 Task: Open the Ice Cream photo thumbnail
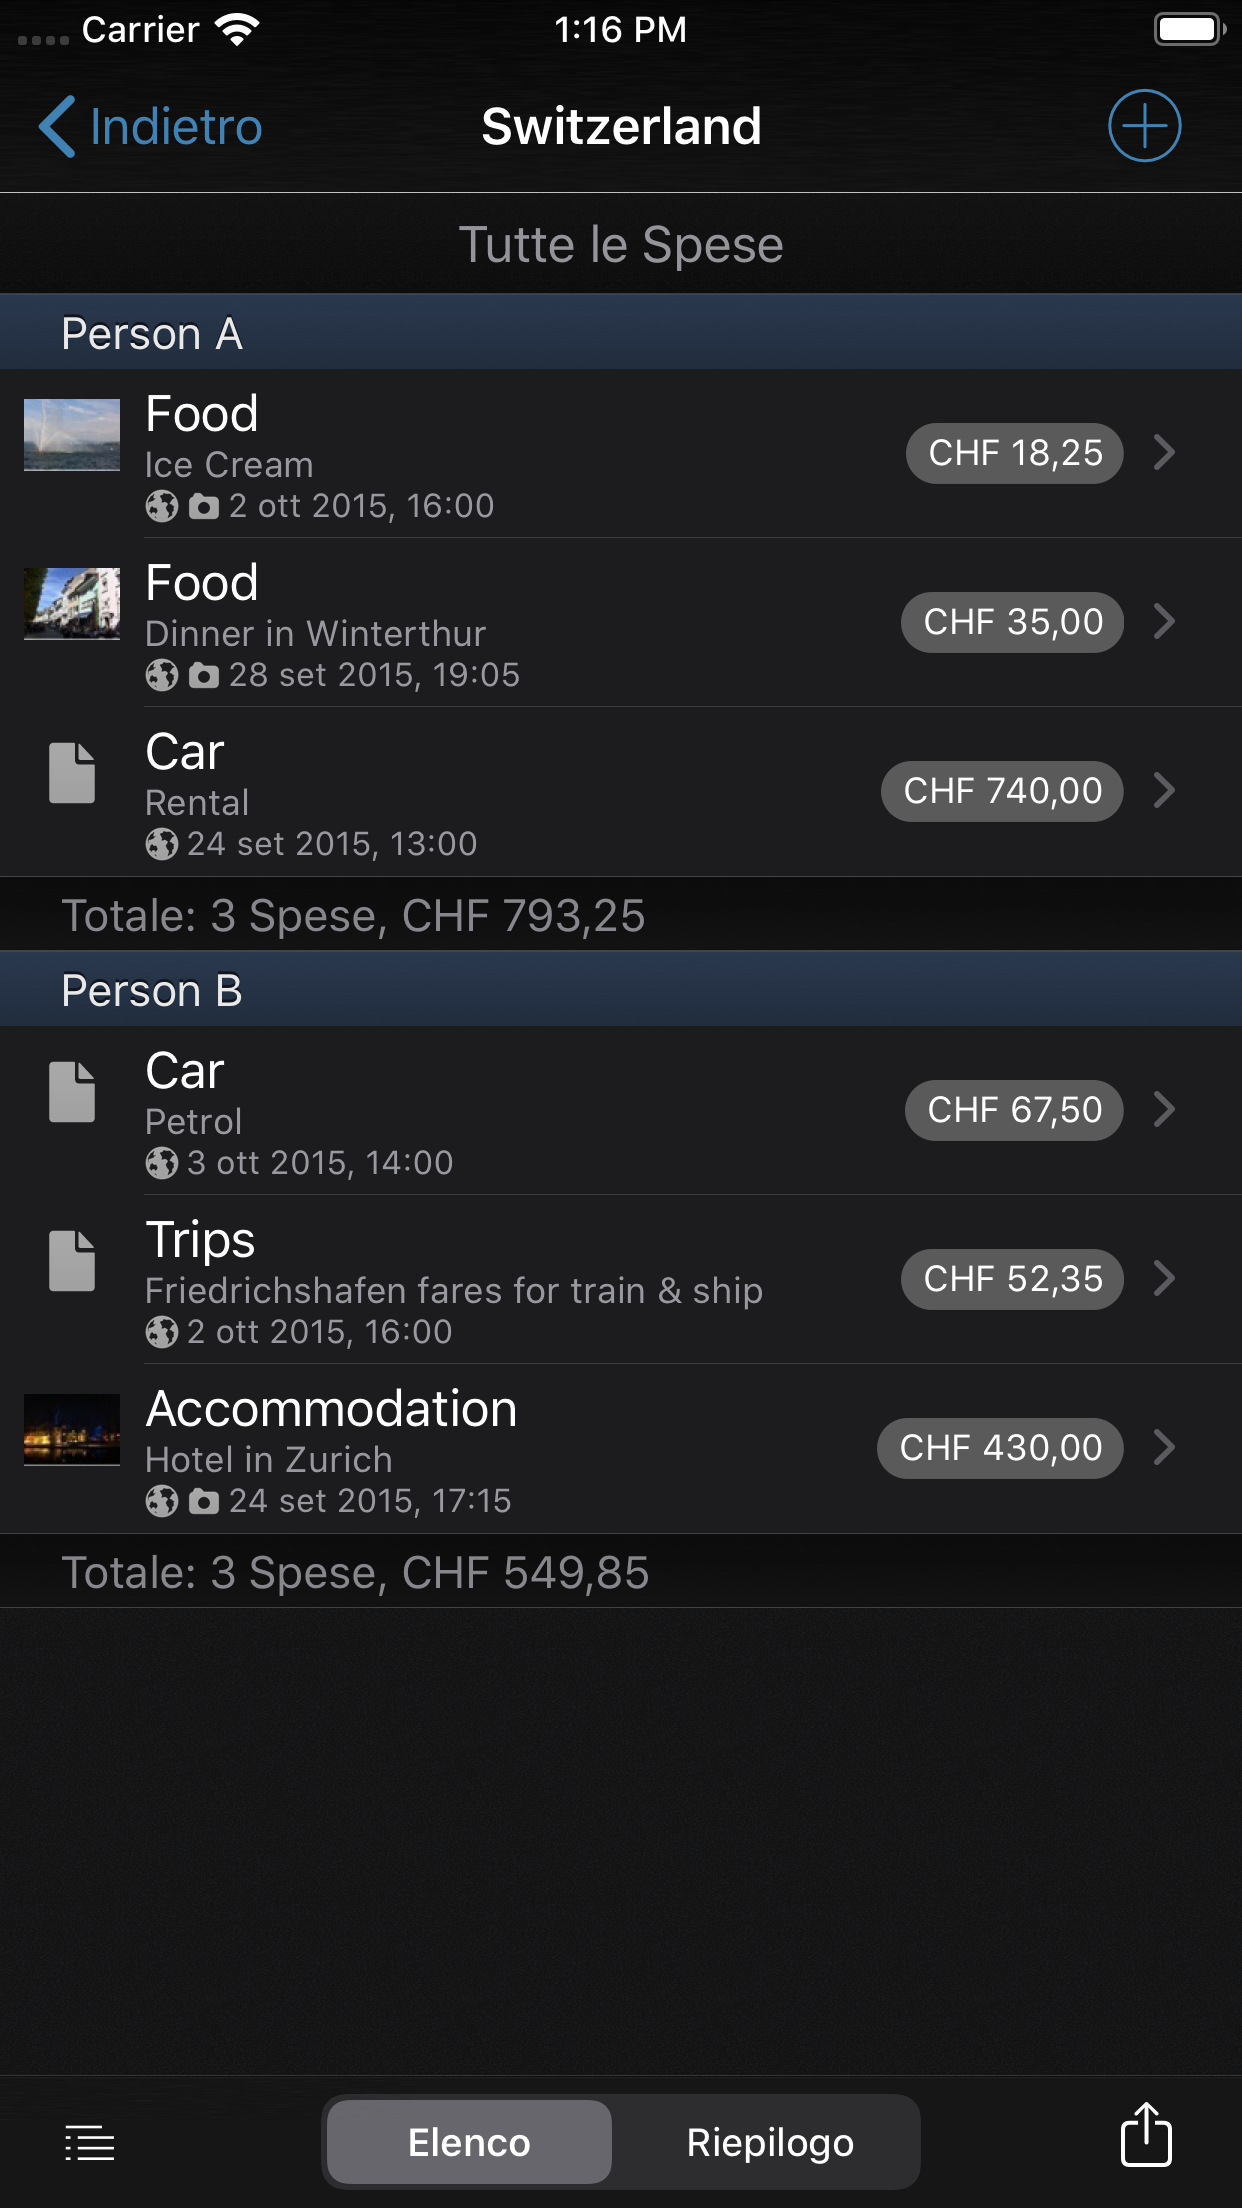click(x=72, y=435)
